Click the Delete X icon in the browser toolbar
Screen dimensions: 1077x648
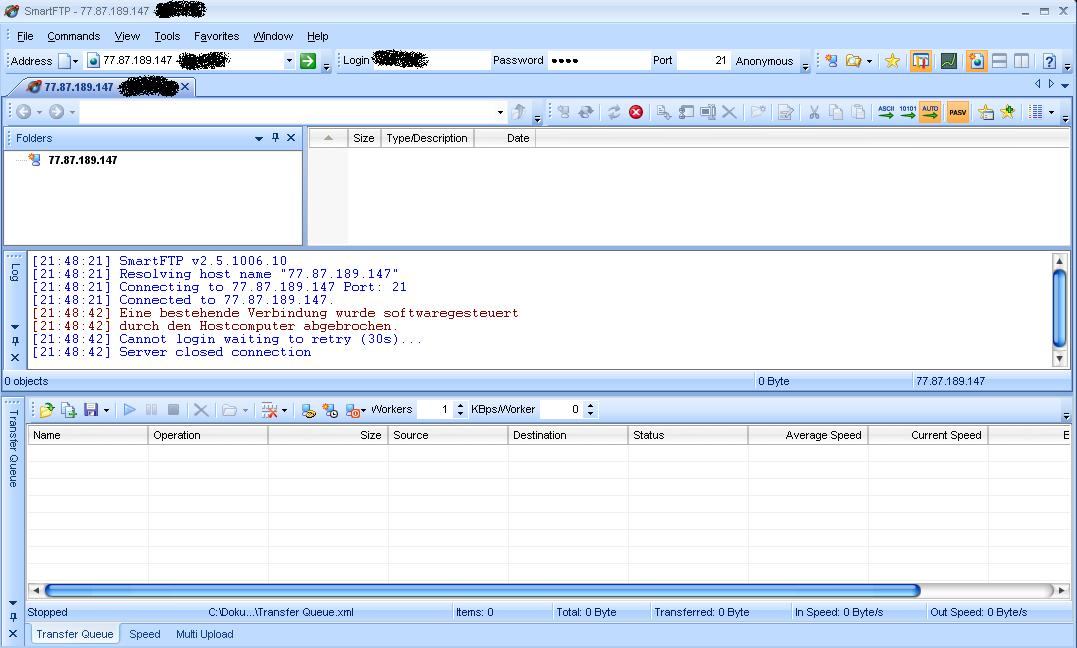coord(729,112)
